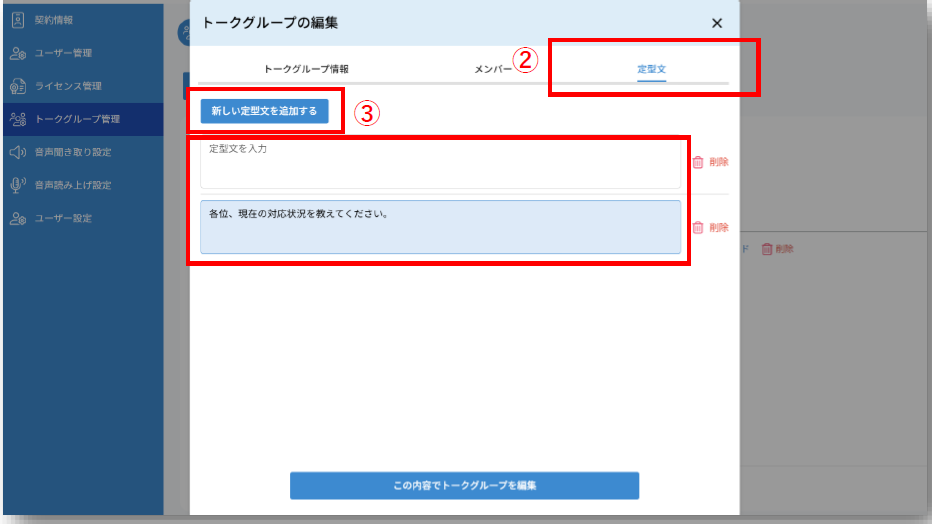Select トークグループ管理 menu item
932x524 pixels.
pos(83,119)
